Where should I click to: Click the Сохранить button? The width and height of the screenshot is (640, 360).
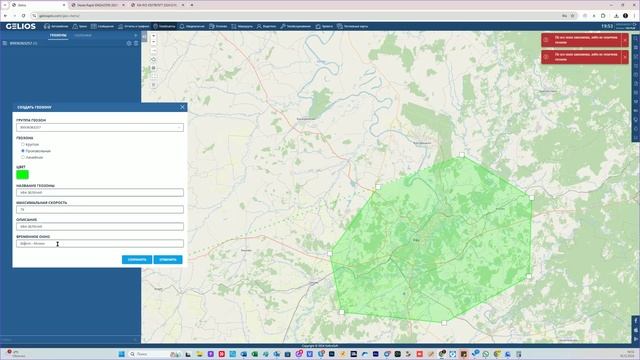click(137, 260)
